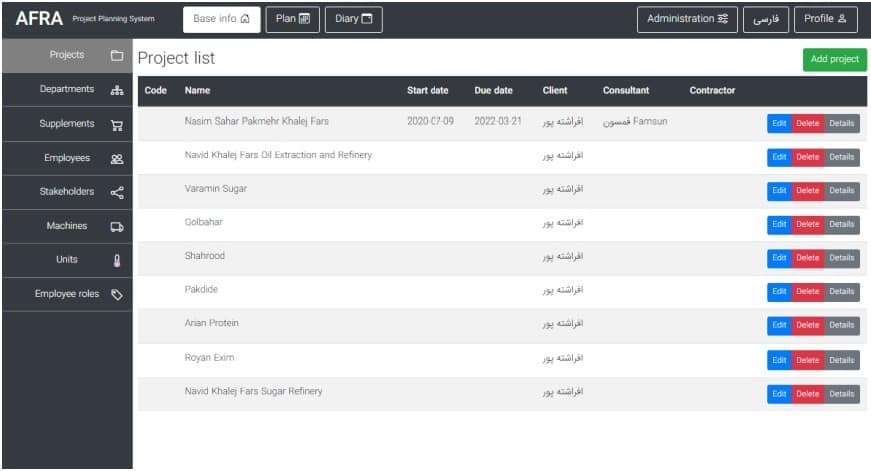Click the shopping cart icon for Supplements
Image resolution: width=871 pixels, height=471 pixels.
116,125
